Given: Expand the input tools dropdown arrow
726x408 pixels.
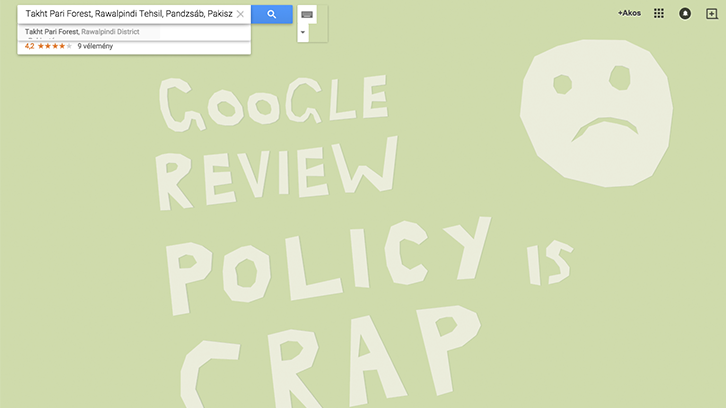Looking at the screenshot, I should 303,32.
